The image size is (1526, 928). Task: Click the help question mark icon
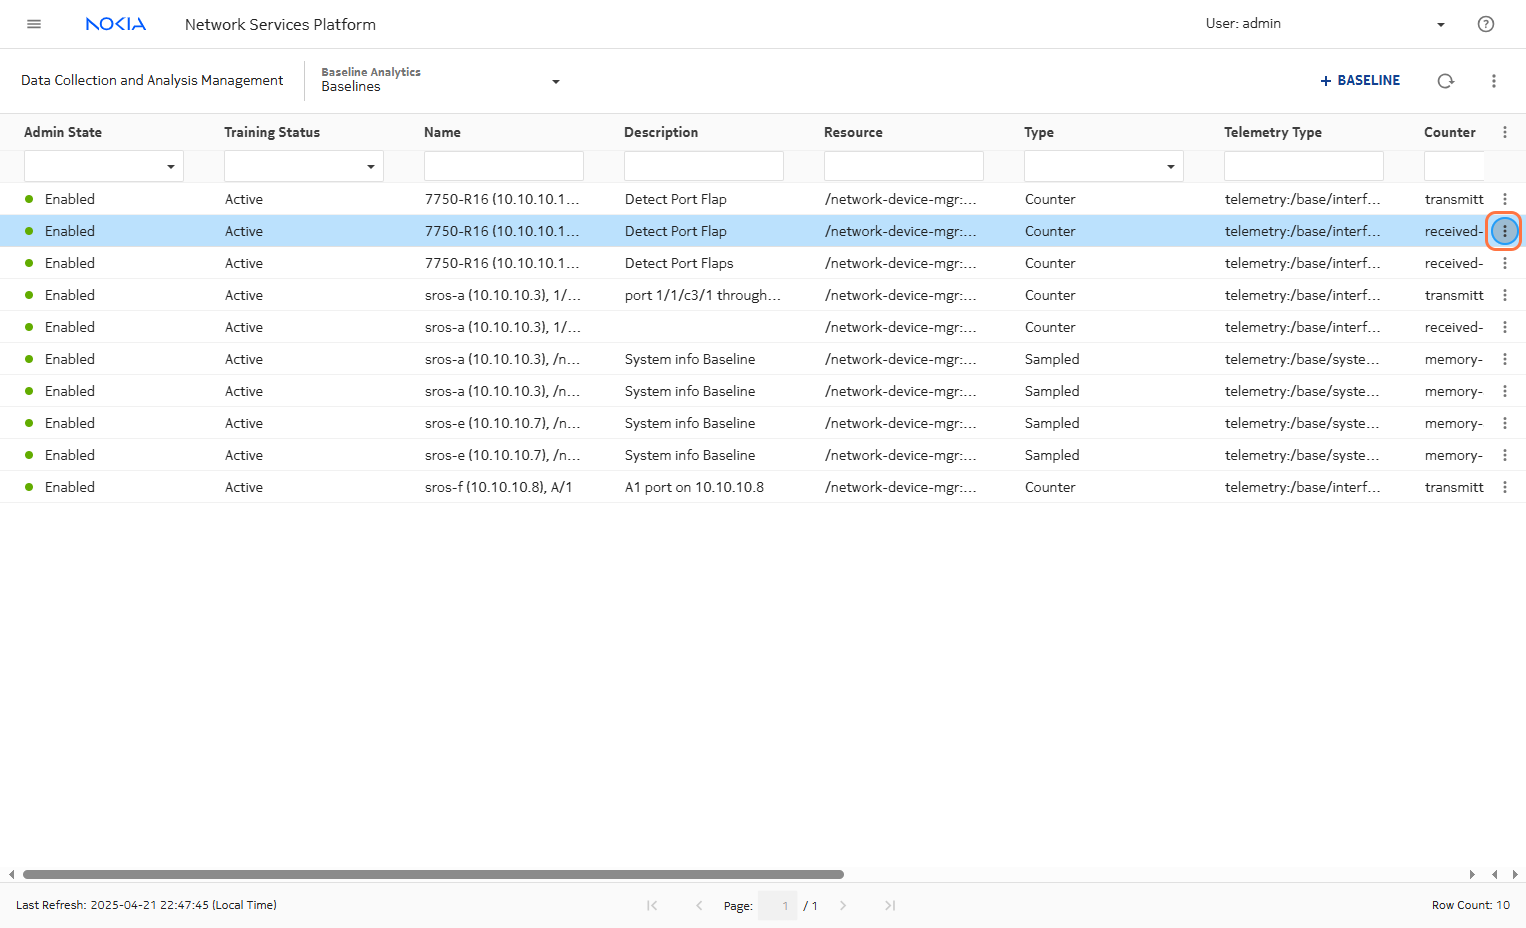(1485, 24)
